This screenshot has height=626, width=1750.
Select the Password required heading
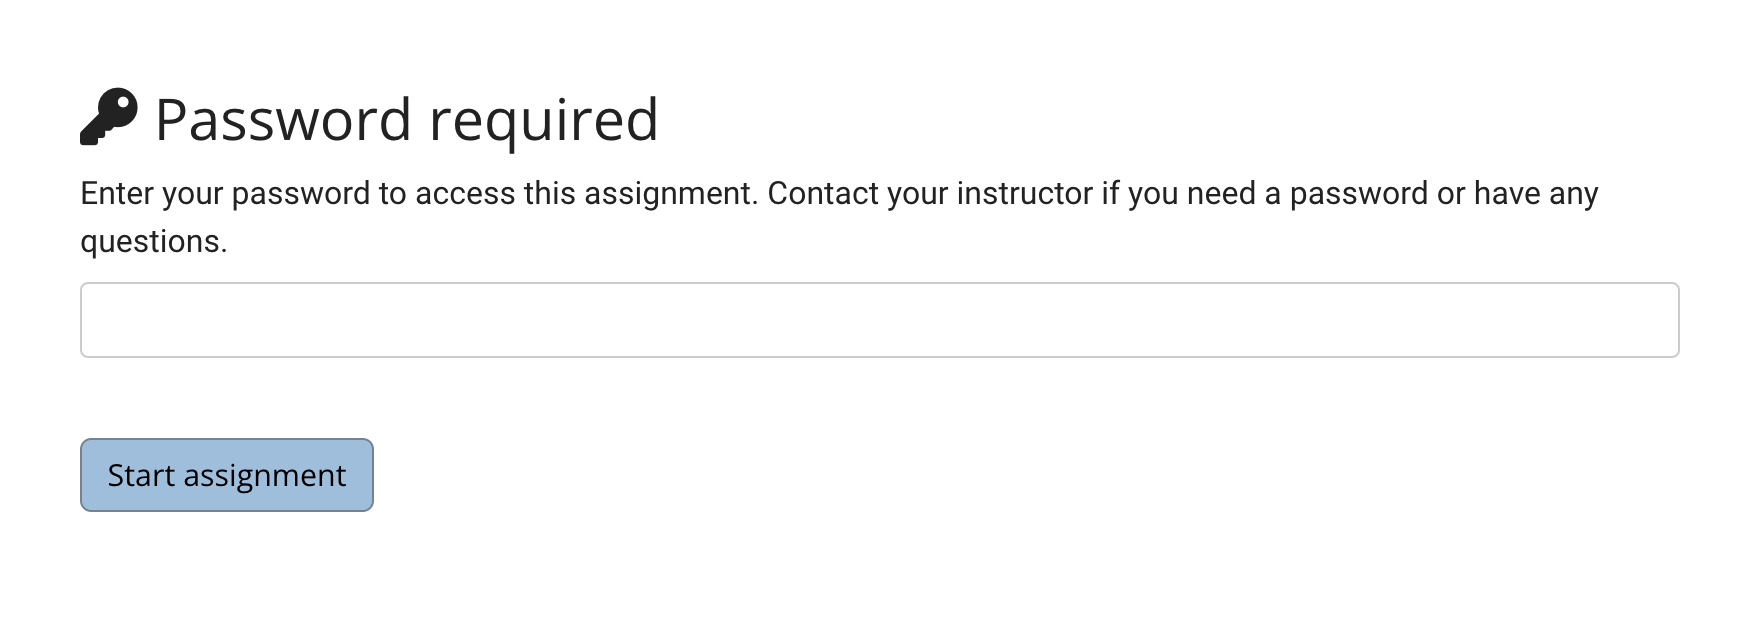406,120
